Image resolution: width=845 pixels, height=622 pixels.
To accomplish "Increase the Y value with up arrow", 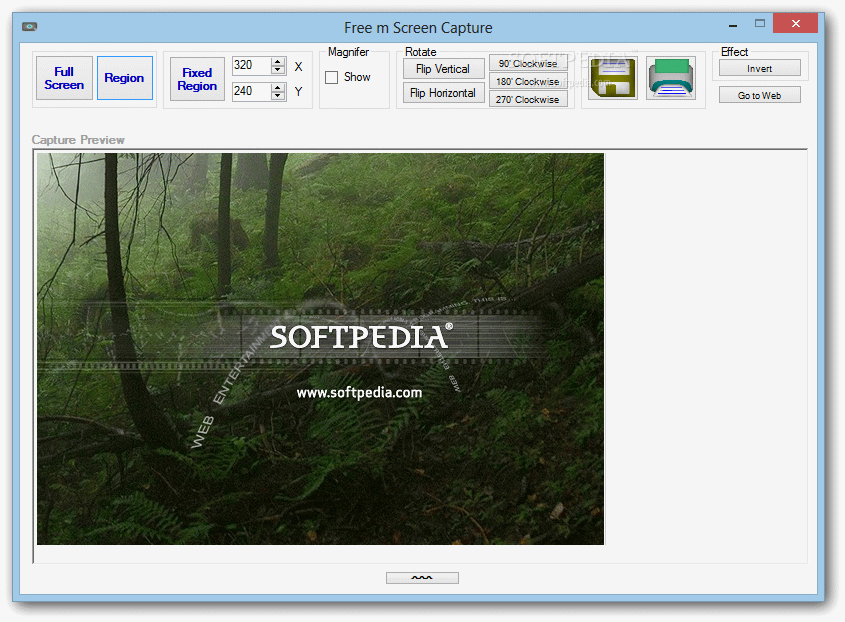I will pyautogui.click(x=278, y=87).
